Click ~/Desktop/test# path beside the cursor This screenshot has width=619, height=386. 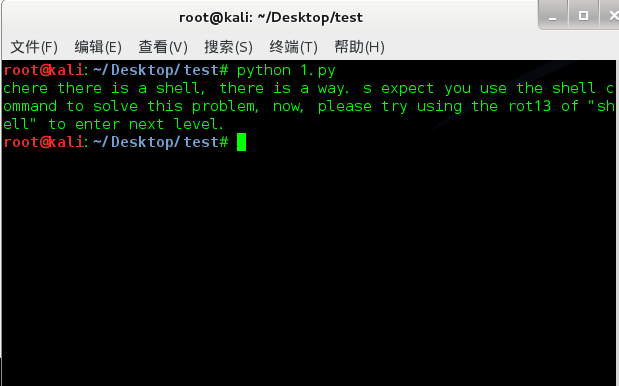point(161,142)
